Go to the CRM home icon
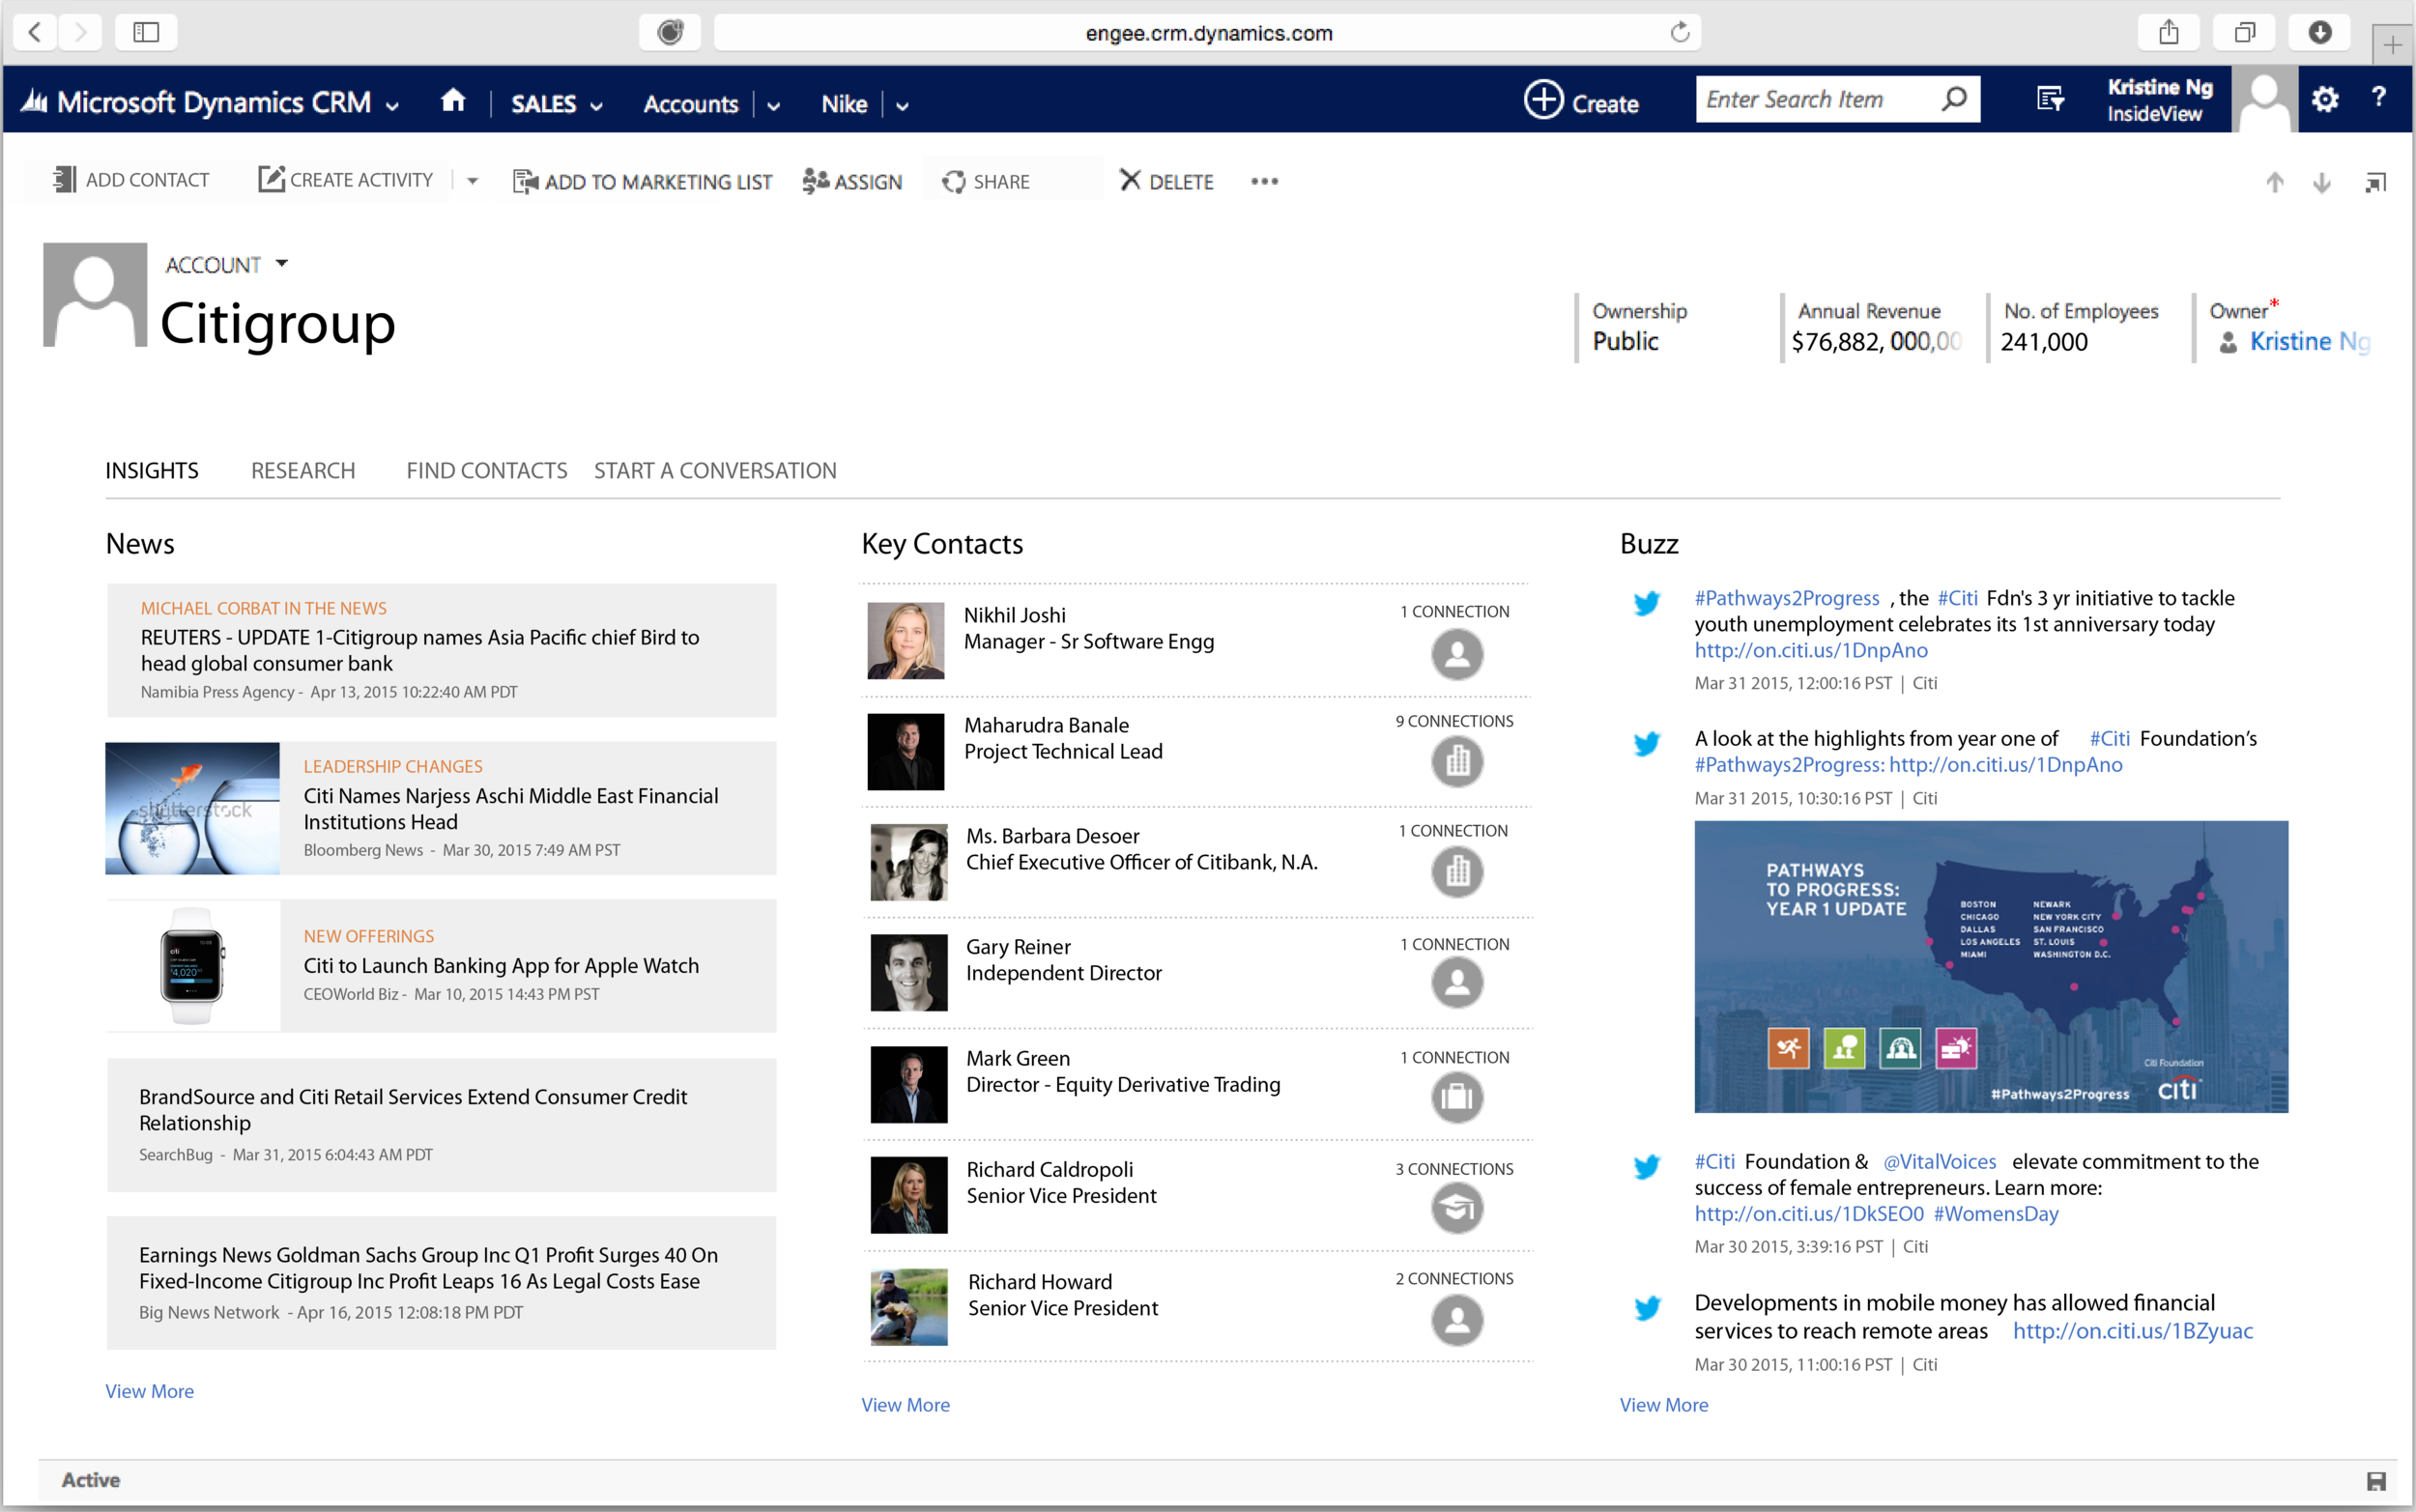This screenshot has width=2416, height=1512. (x=453, y=101)
